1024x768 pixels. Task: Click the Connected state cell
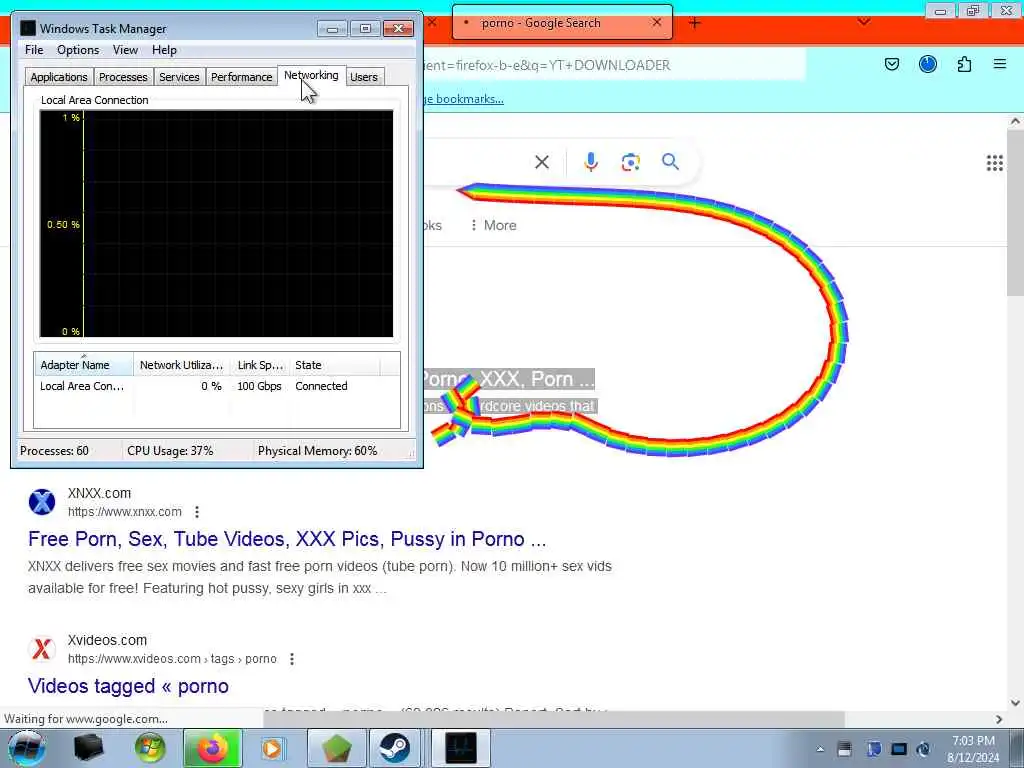click(x=321, y=386)
